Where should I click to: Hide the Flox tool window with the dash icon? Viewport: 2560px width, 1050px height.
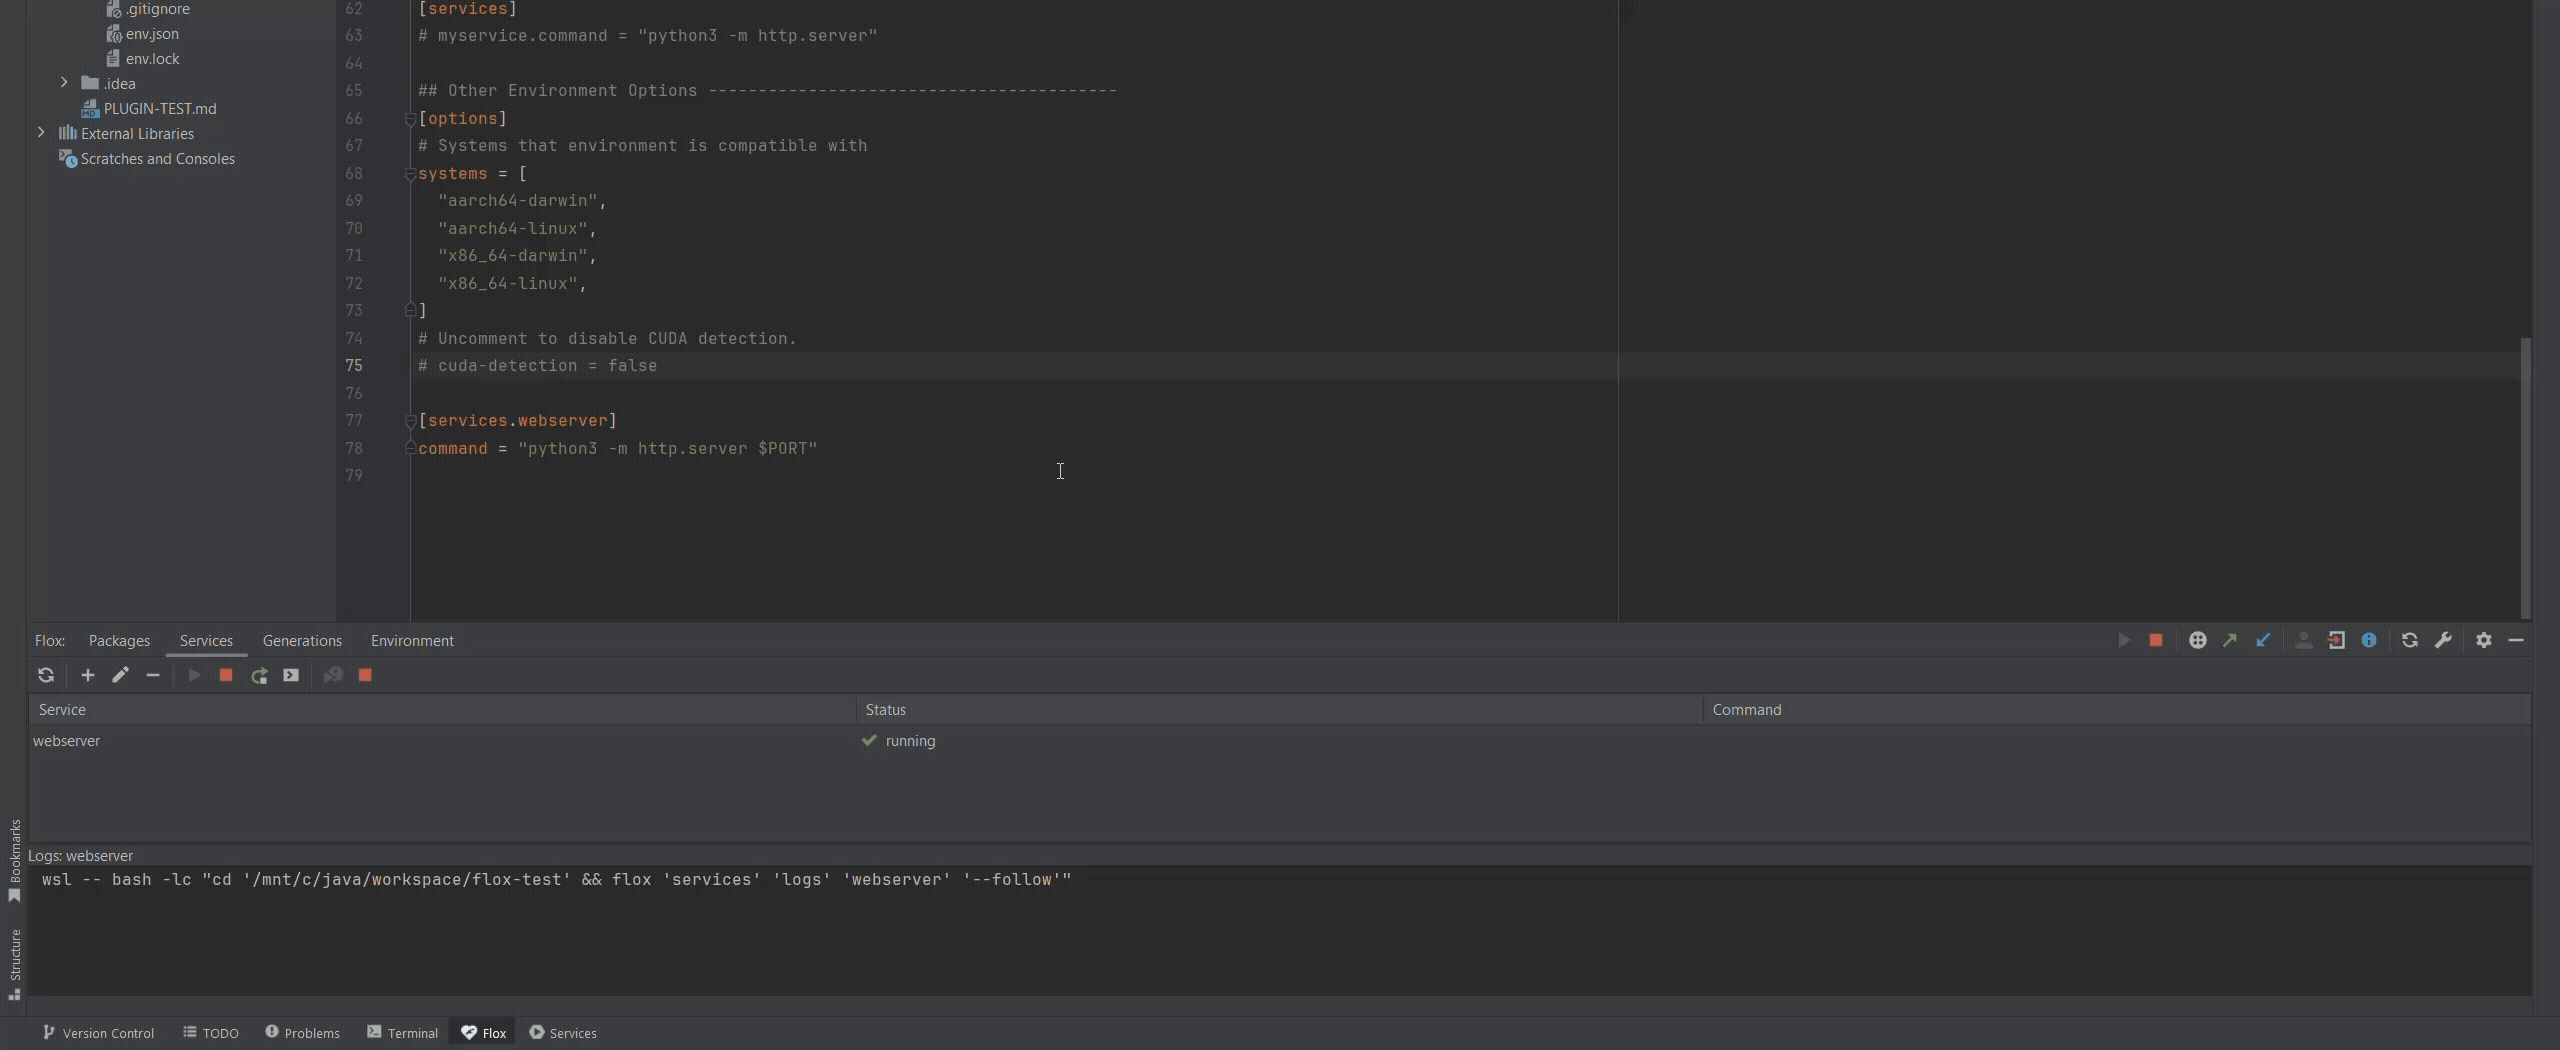[x=2517, y=640]
